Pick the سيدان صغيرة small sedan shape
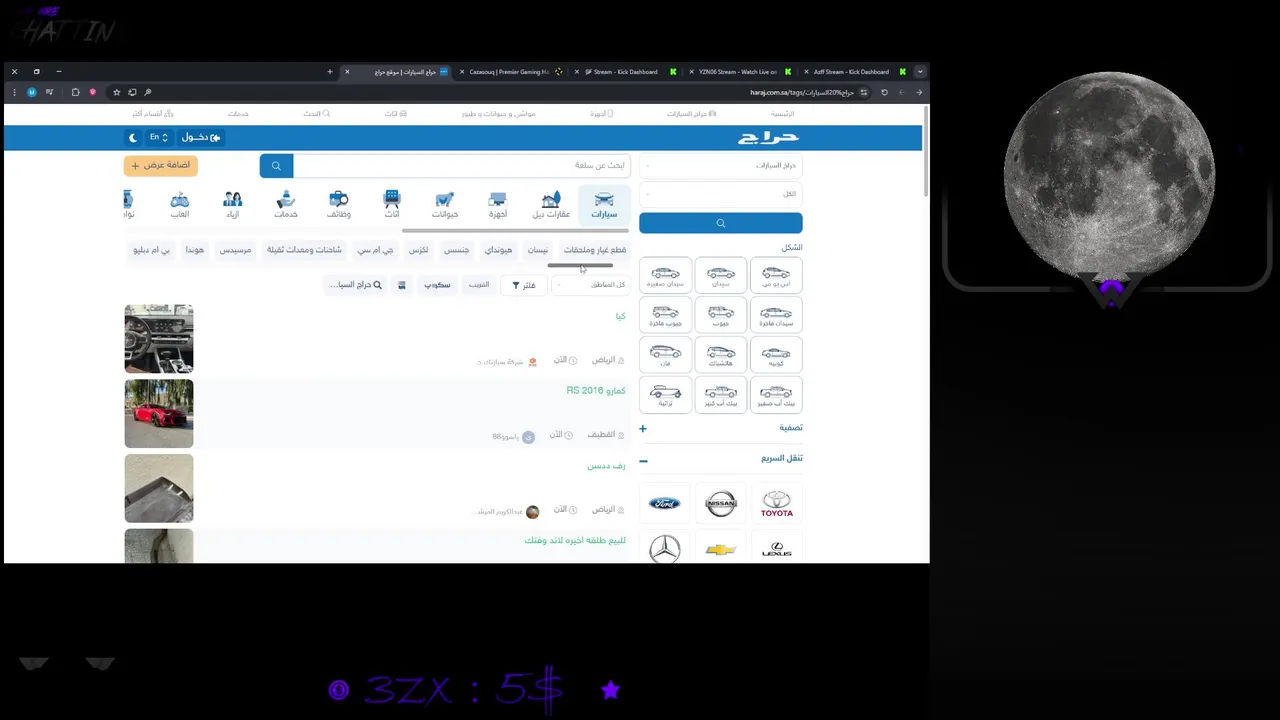 click(x=665, y=275)
